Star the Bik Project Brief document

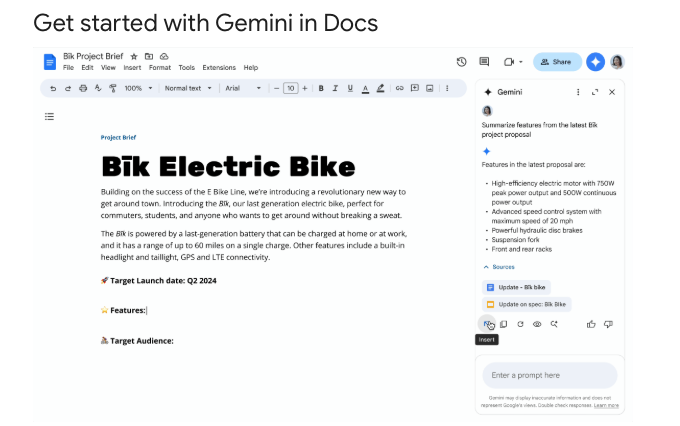tap(134, 56)
